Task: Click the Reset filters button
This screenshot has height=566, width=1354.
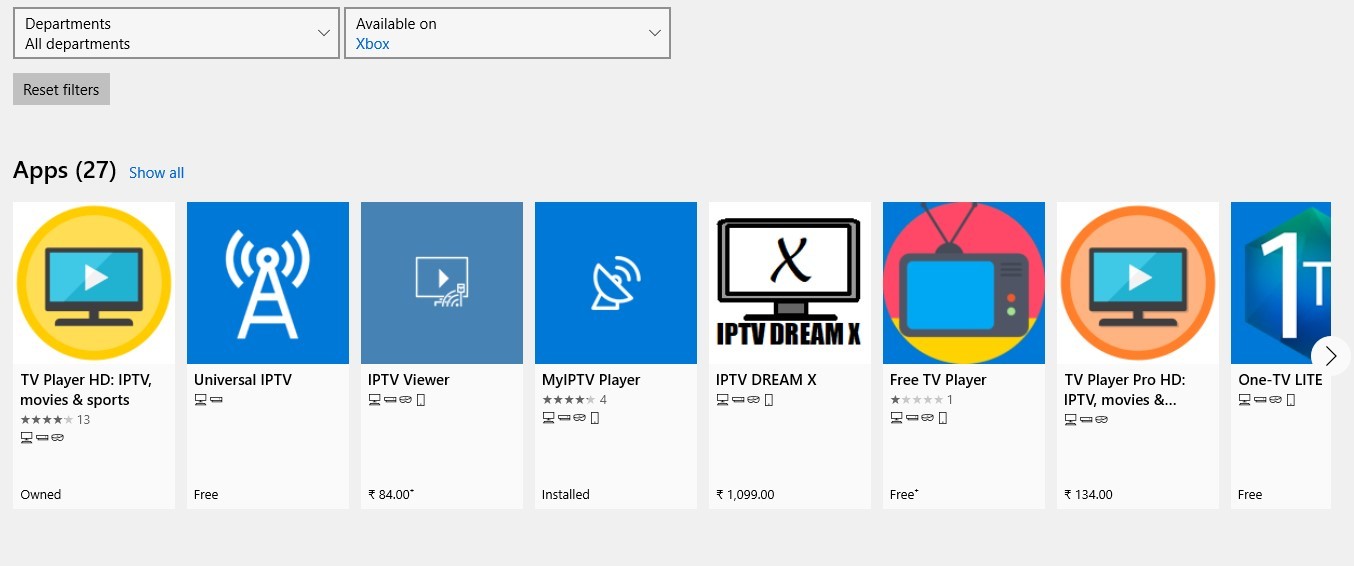Action: (x=61, y=89)
